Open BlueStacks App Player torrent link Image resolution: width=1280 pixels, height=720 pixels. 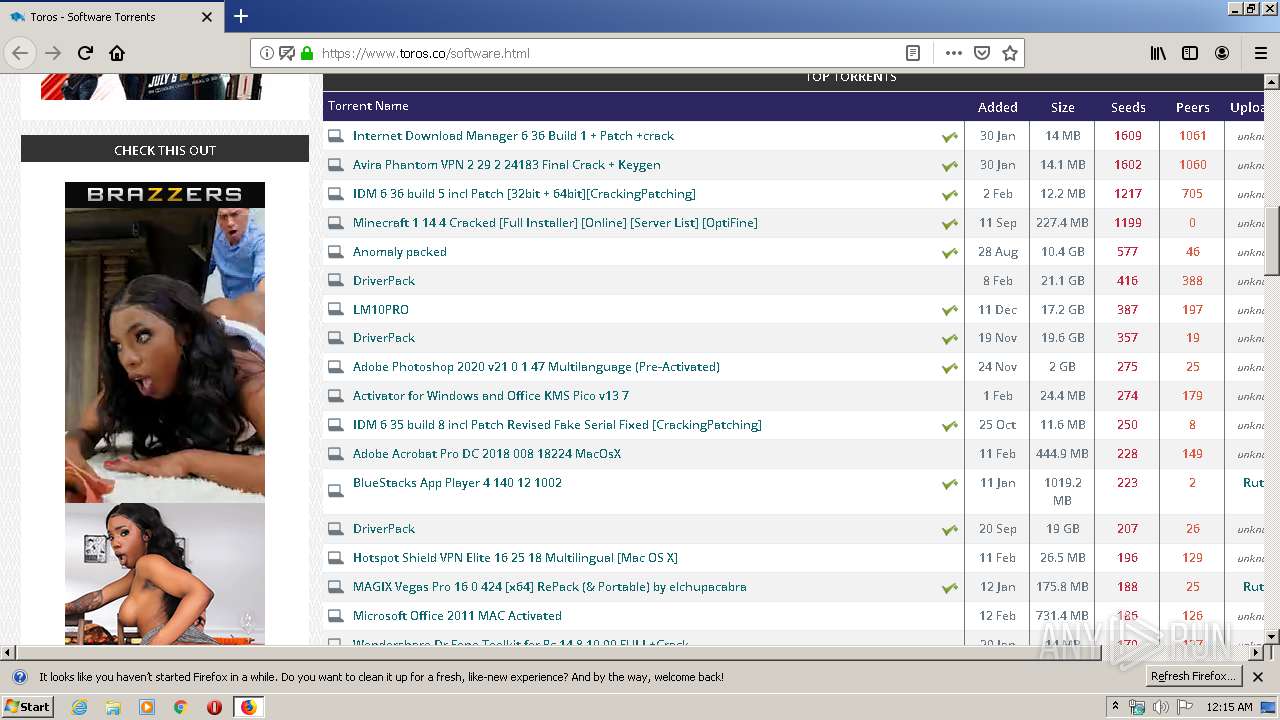point(457,483)
